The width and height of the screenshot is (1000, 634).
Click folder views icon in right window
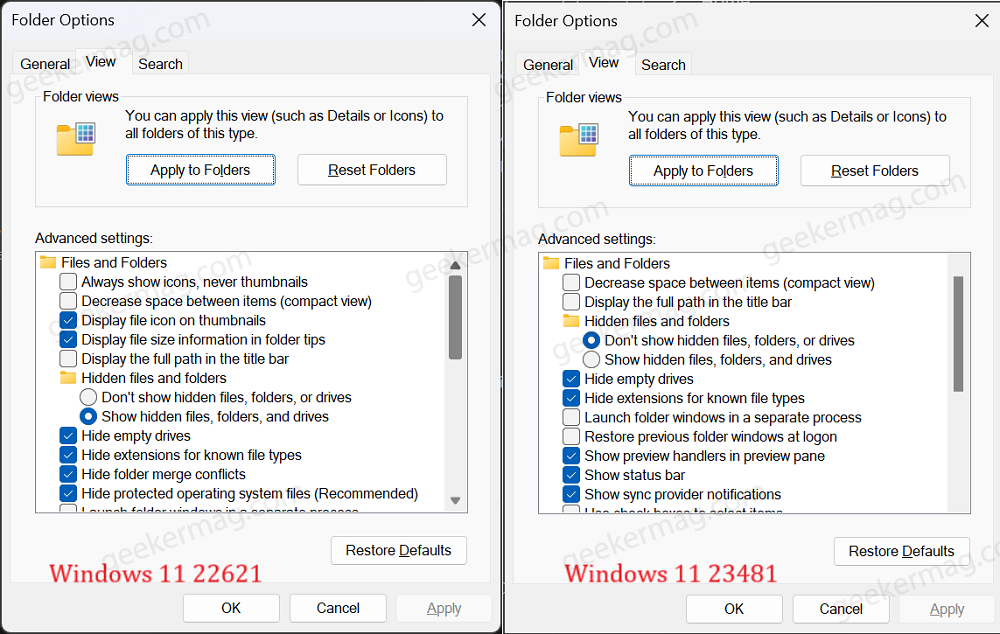(578, 140)
